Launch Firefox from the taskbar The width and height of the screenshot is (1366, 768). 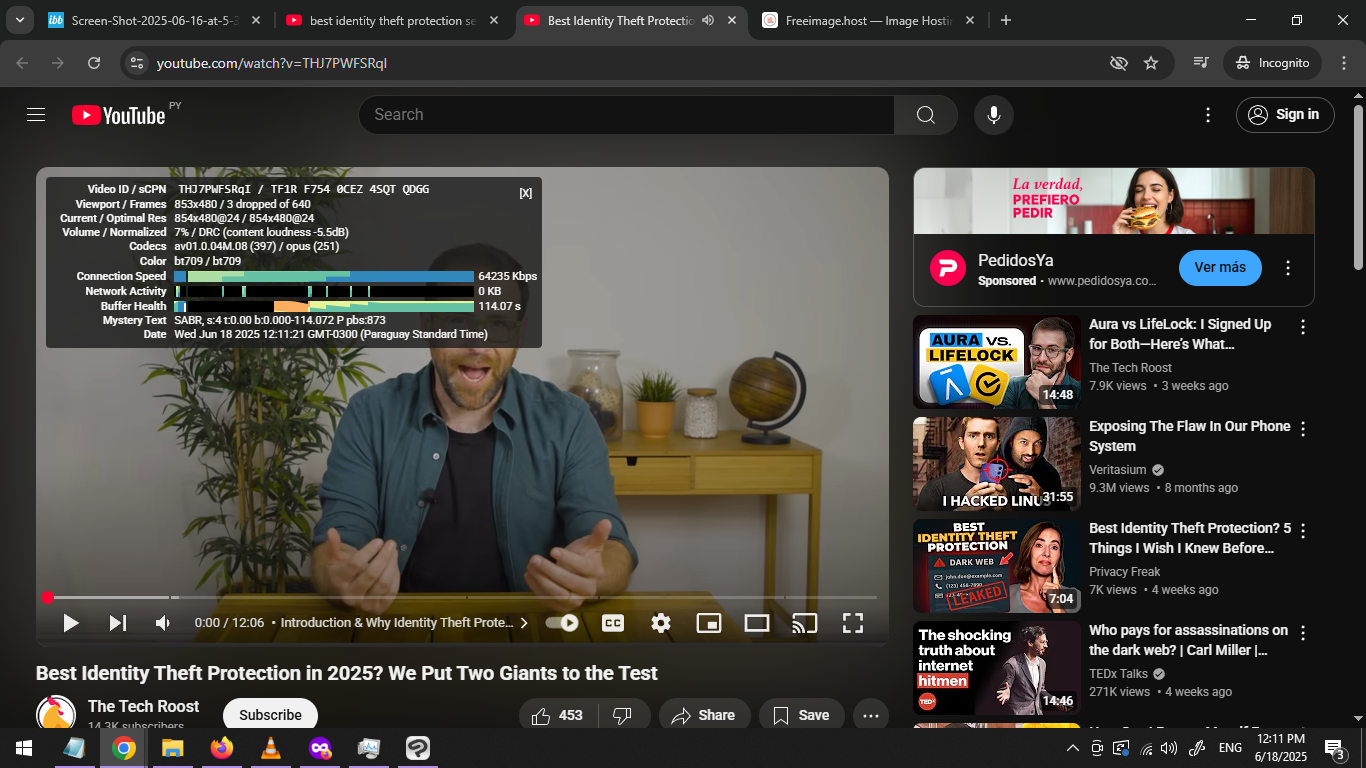click(x=222, y=748)
